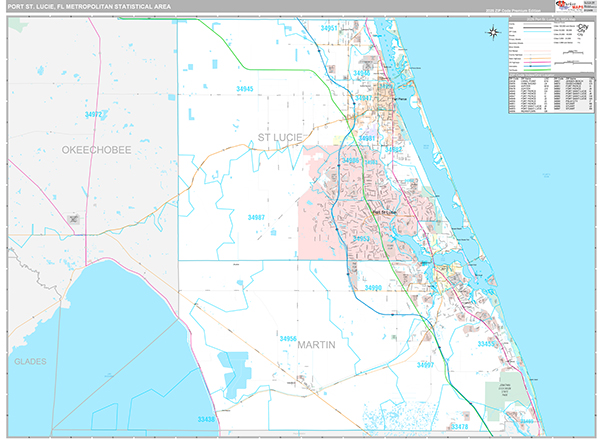The image size is (600, 439).
Task: Click the compass rose north indicator
Action: pos(494,32)
